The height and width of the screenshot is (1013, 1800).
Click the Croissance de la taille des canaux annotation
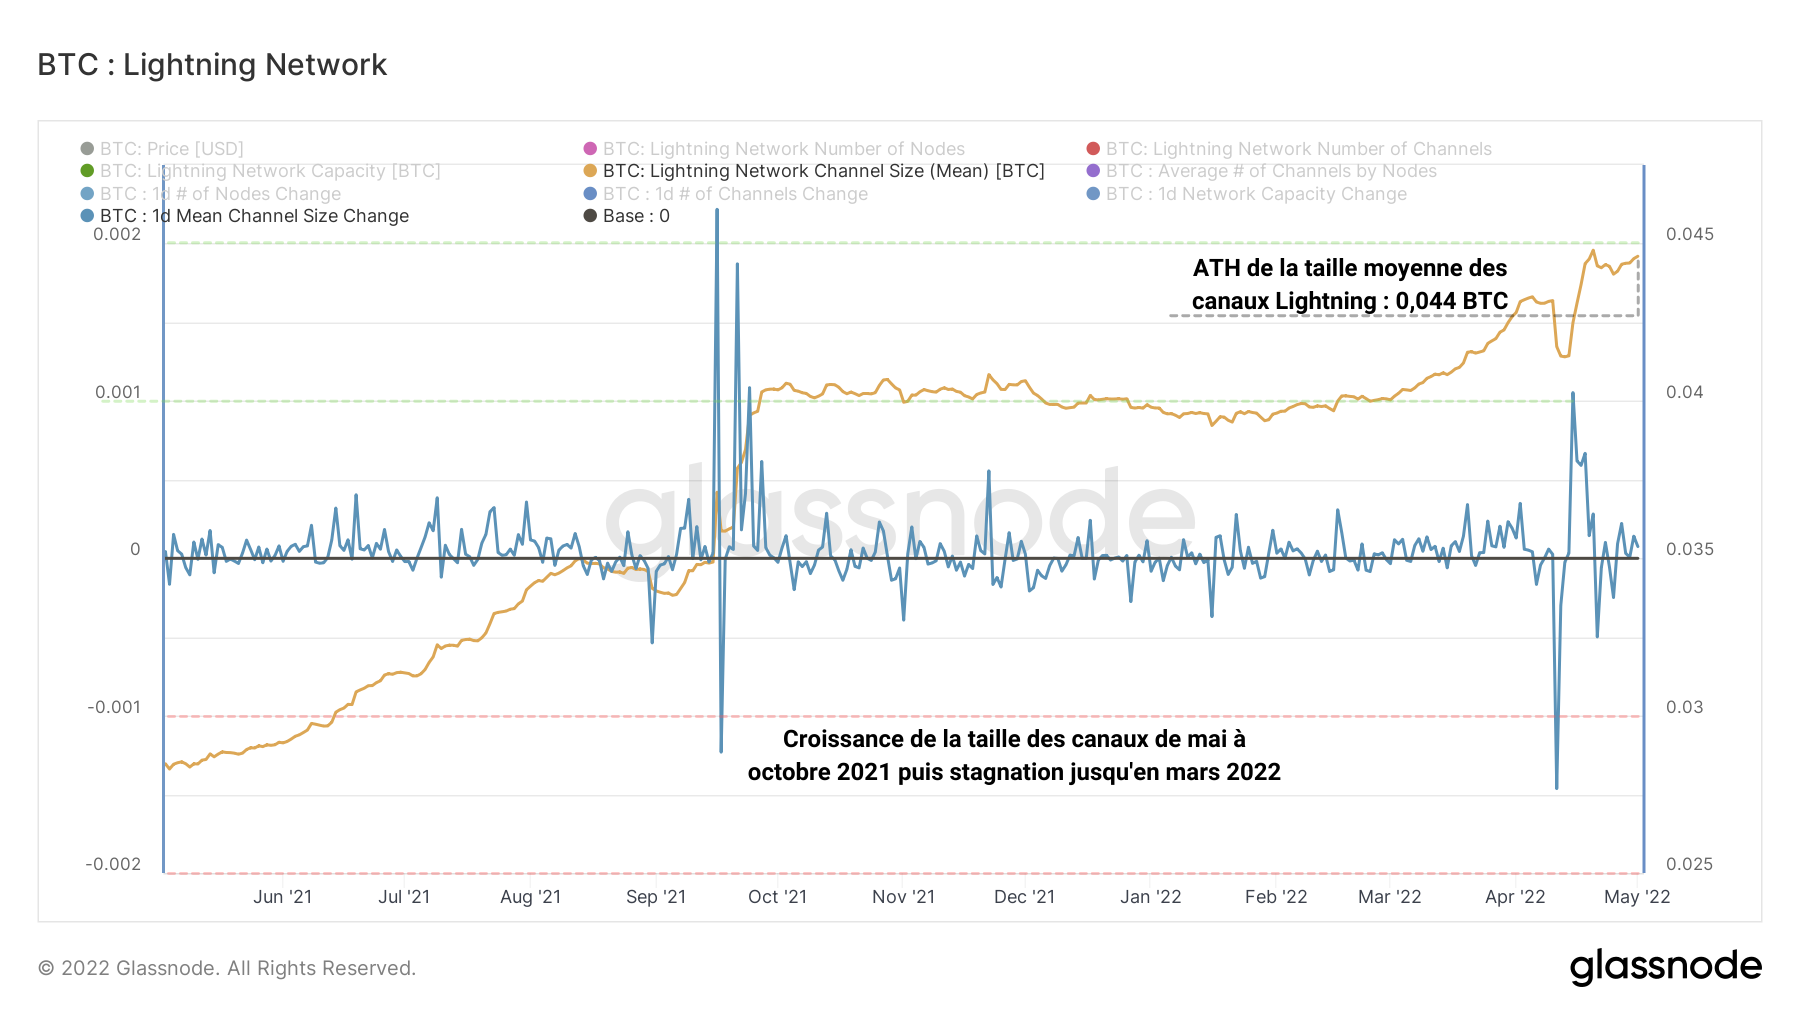click(1014, 755)
